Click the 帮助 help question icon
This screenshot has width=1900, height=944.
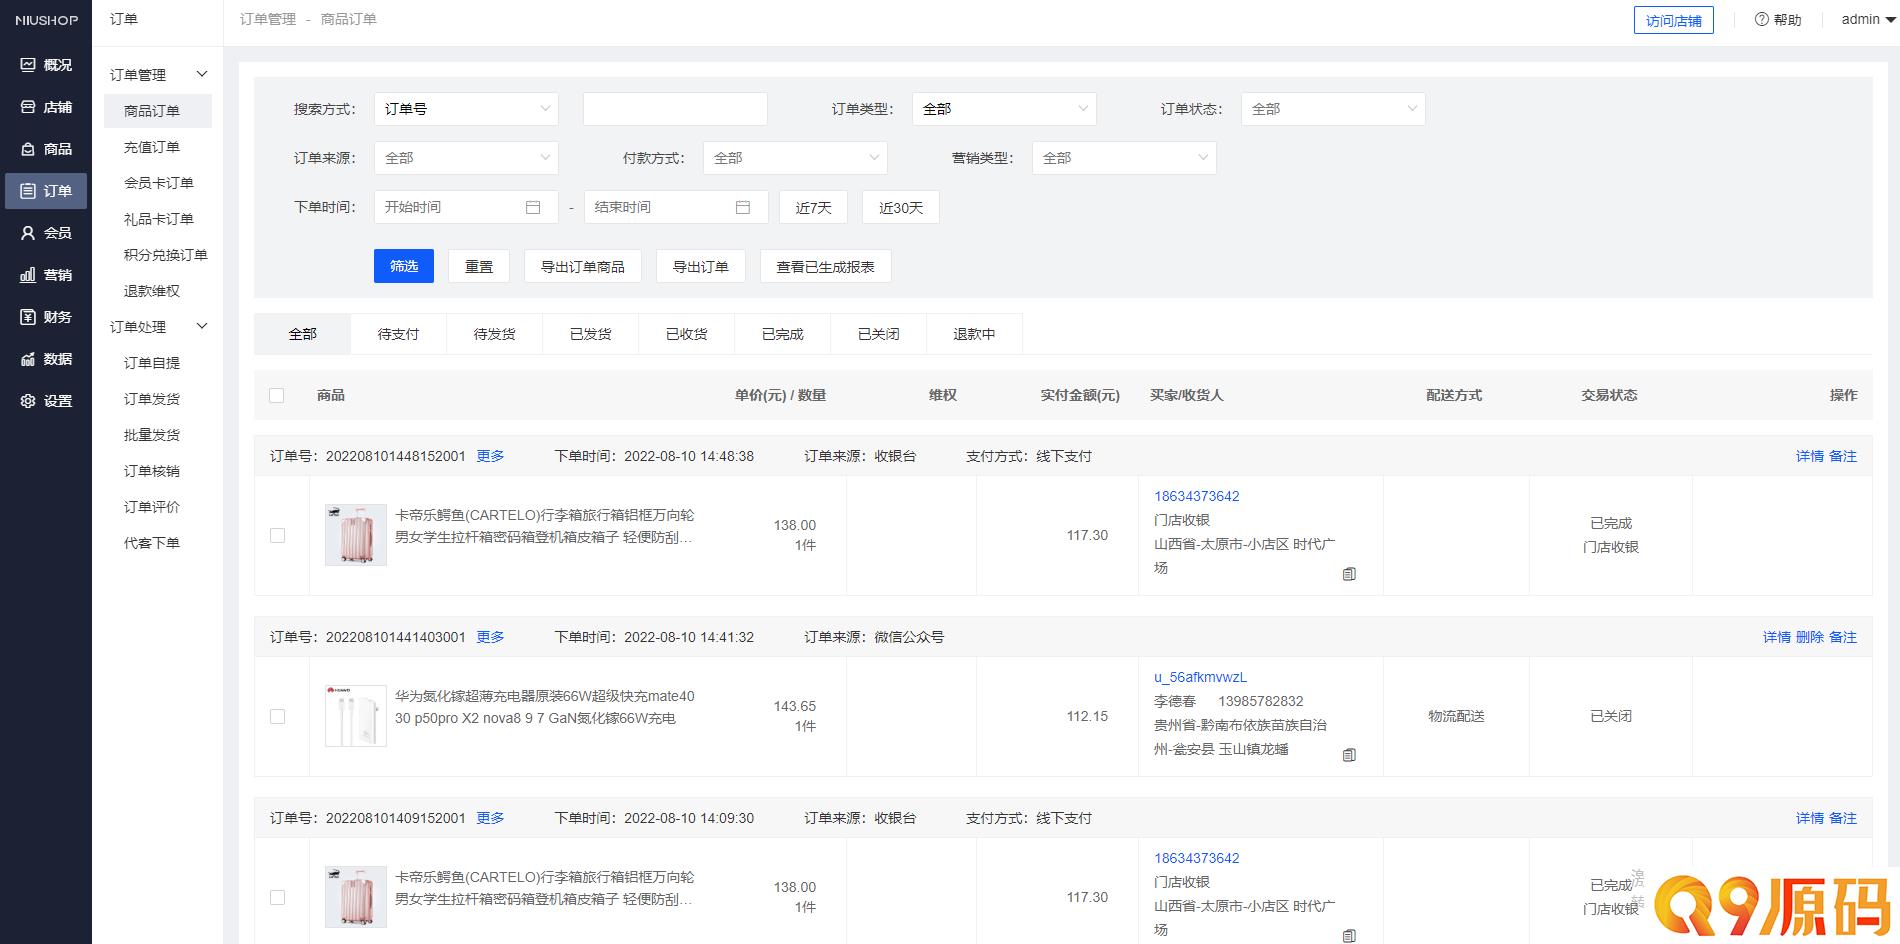tap(1762, 19)
